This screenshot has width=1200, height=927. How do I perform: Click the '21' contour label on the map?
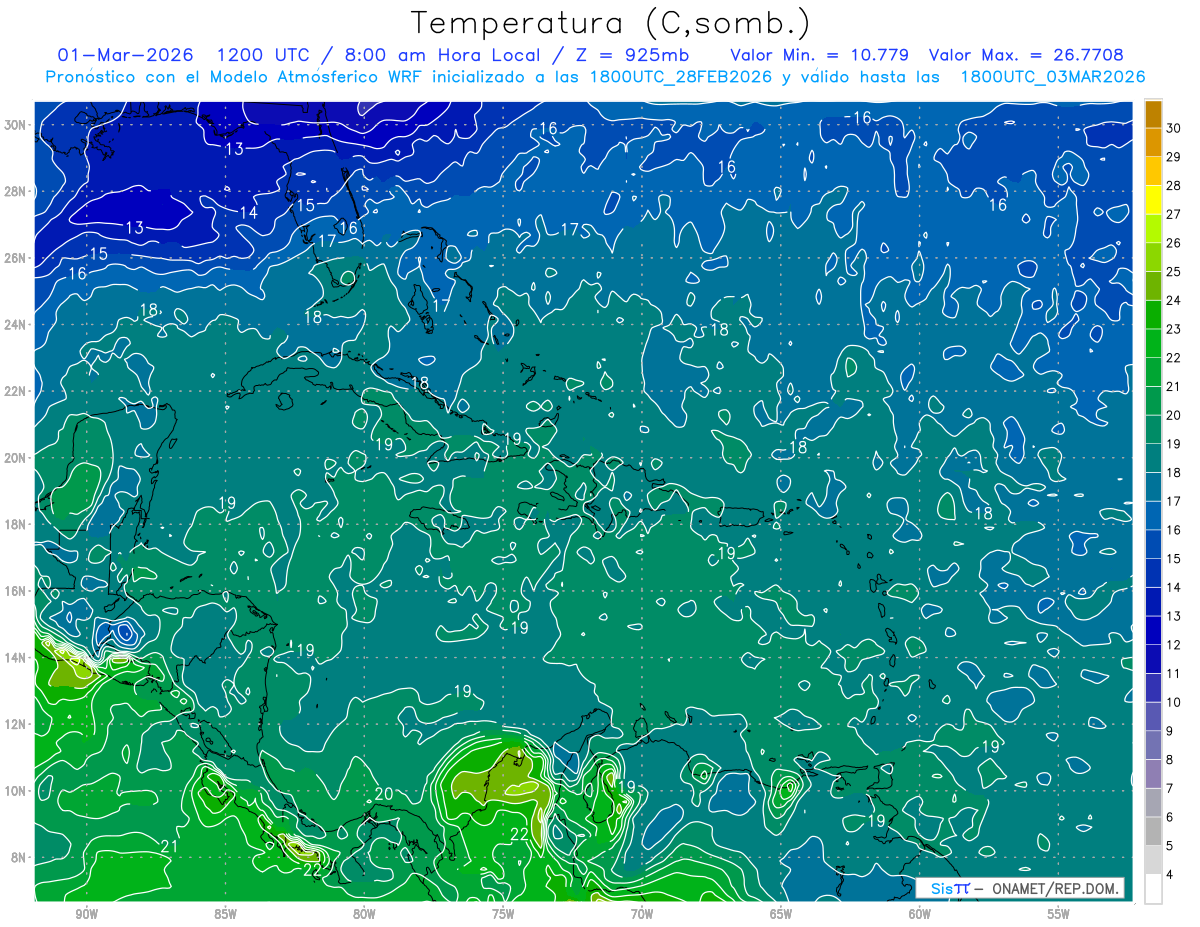(170, 848)
